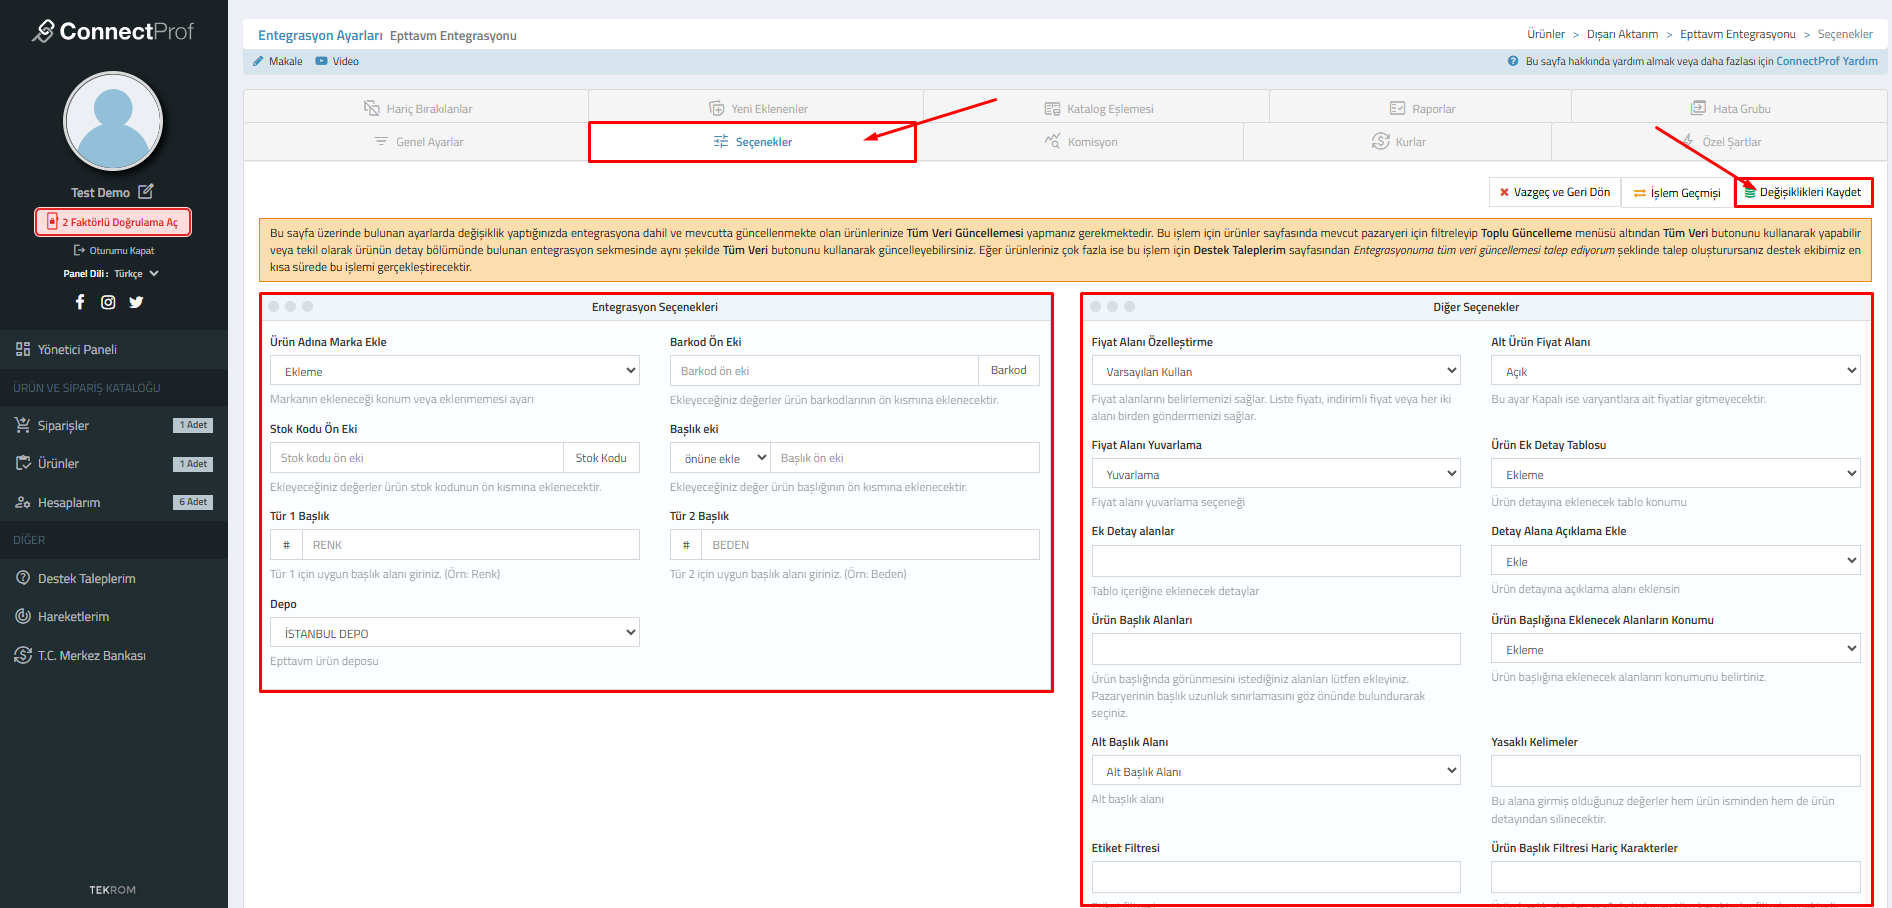Image resolution: width=1892 pixels, height=908 pixels.
Task: Open İşlem Geçmişi history
Action: tap(1677, 192)
